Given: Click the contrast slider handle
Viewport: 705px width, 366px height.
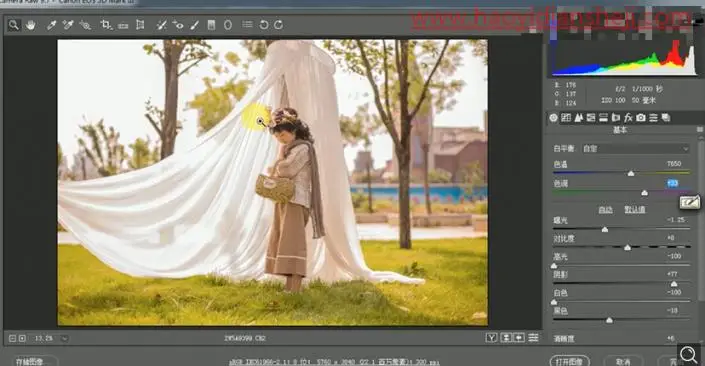Looking at the screenshot, I should (x=627, y=248).
